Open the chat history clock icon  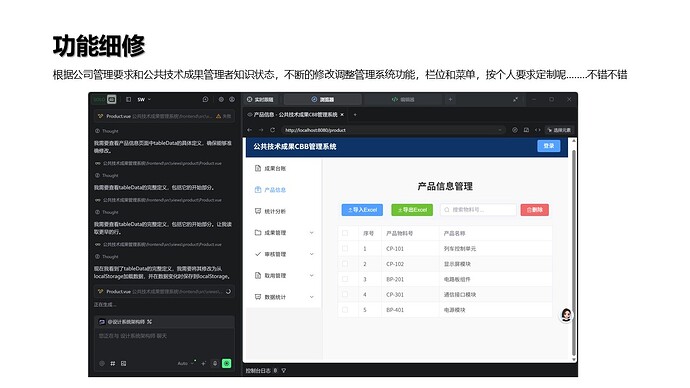point(205,99)
